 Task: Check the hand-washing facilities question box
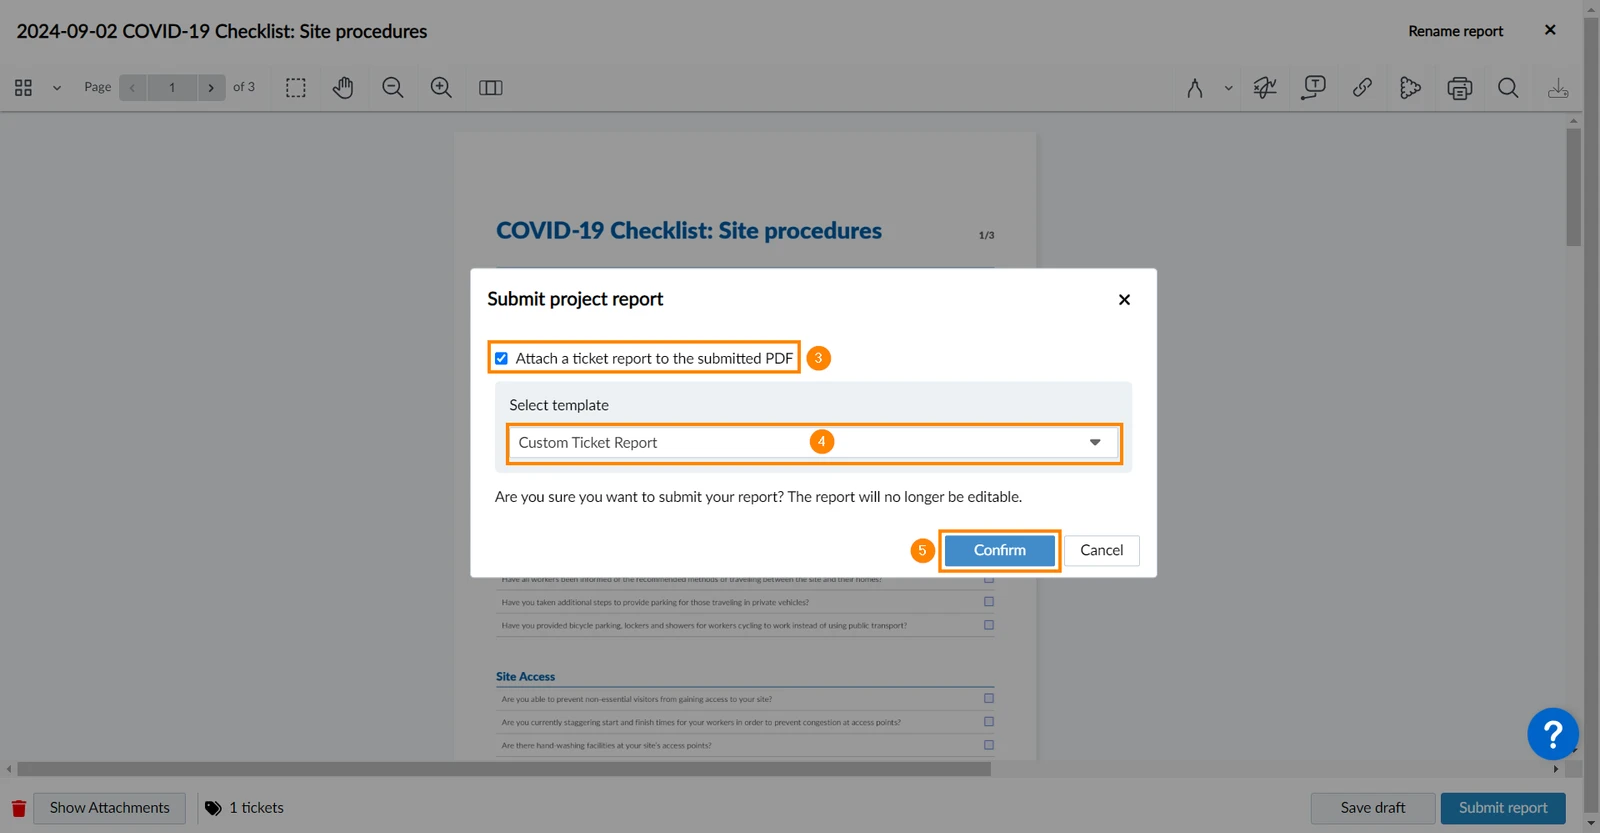point(989,745)
